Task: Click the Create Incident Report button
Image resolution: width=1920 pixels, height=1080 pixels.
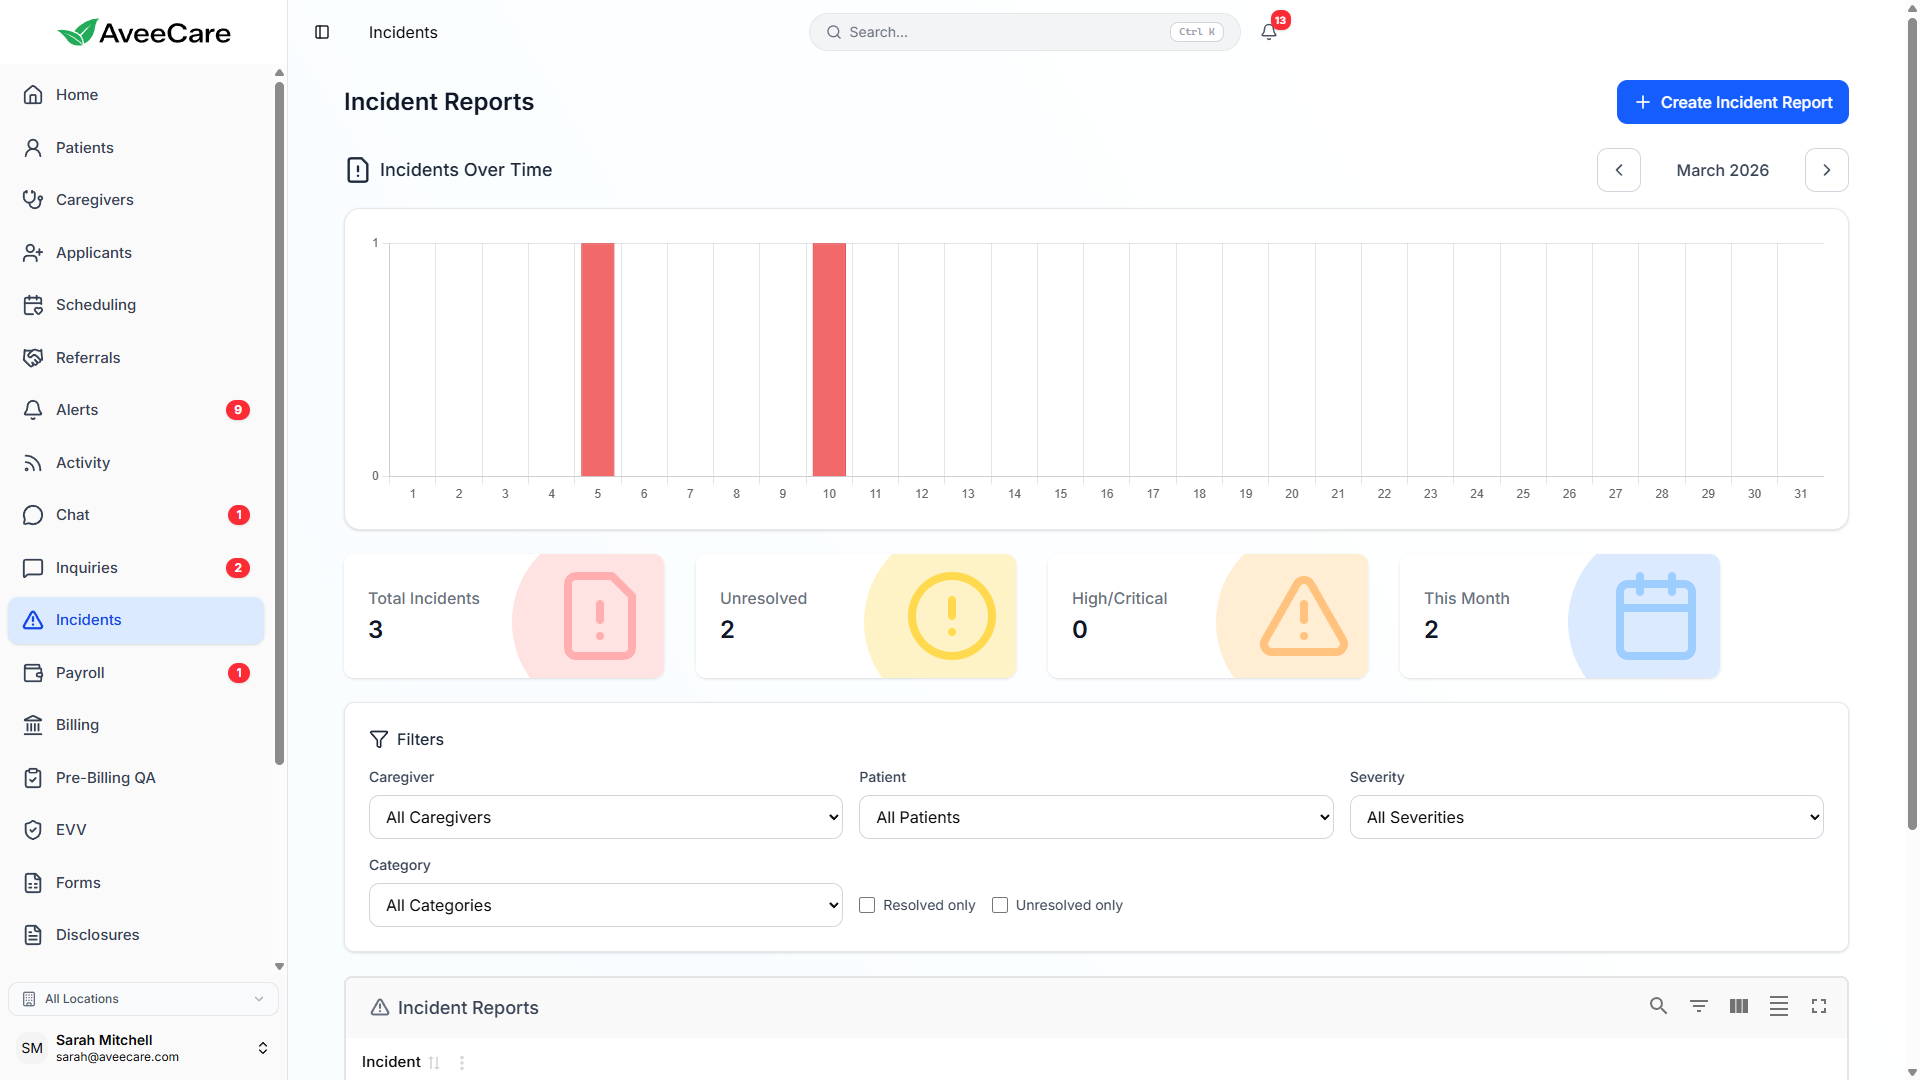Action: click(1732, 102)
